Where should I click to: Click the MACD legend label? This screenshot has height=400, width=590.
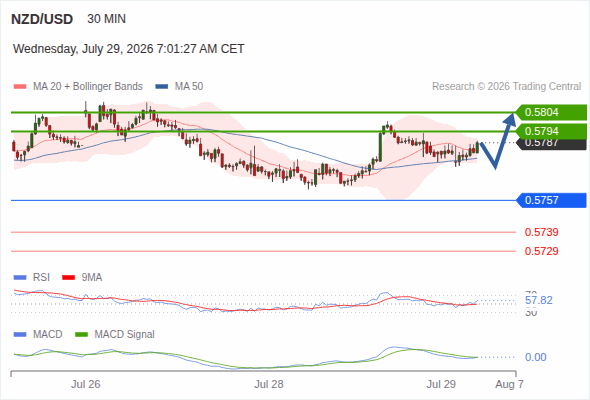tap(47, 335)
